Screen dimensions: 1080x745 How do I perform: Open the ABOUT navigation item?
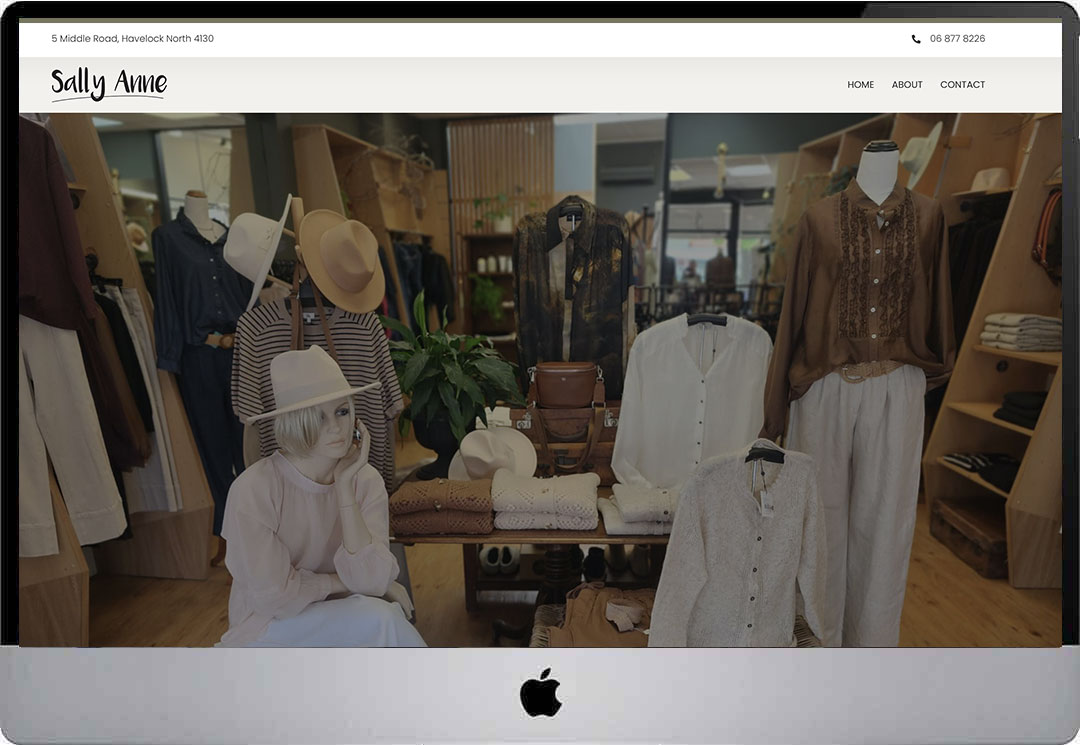pyautogui.click(x=907, y=84)
